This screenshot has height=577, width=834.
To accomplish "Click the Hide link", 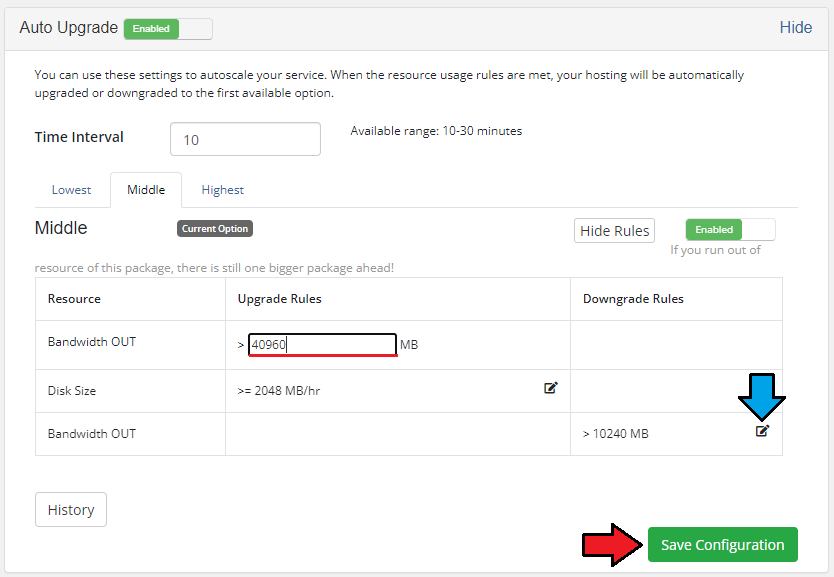I will pyautogui.click(x=796, y=28).
